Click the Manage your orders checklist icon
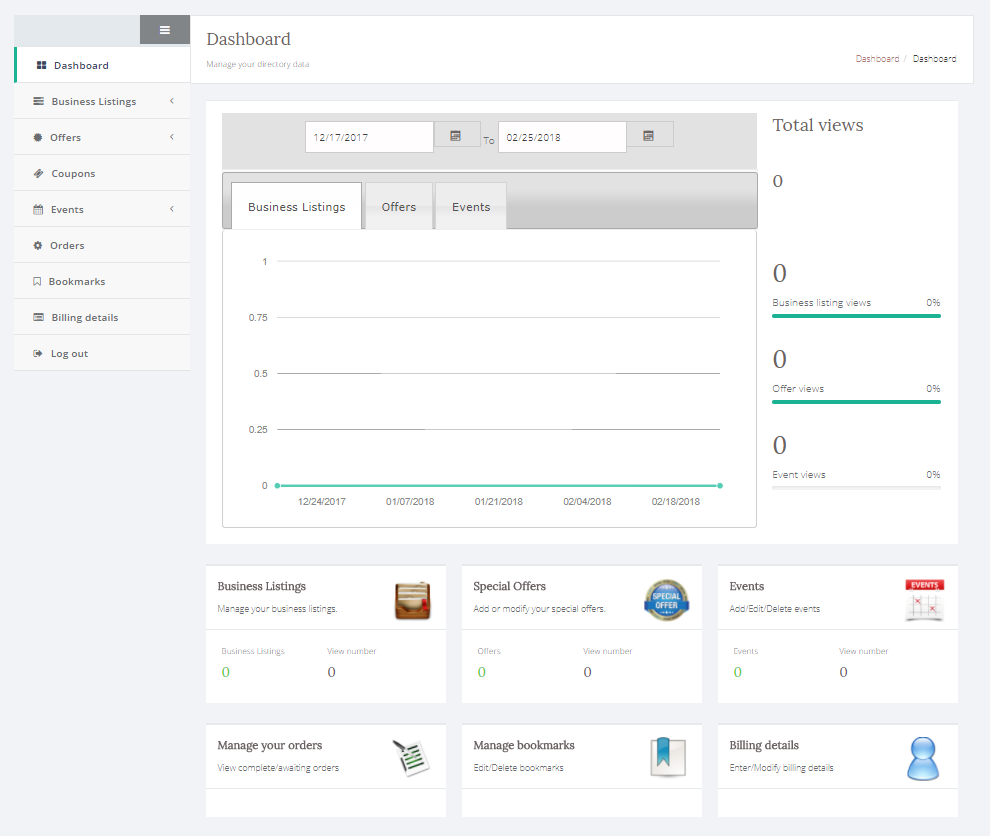This screenshot has height=836, width=993. [x=411, y=758]
